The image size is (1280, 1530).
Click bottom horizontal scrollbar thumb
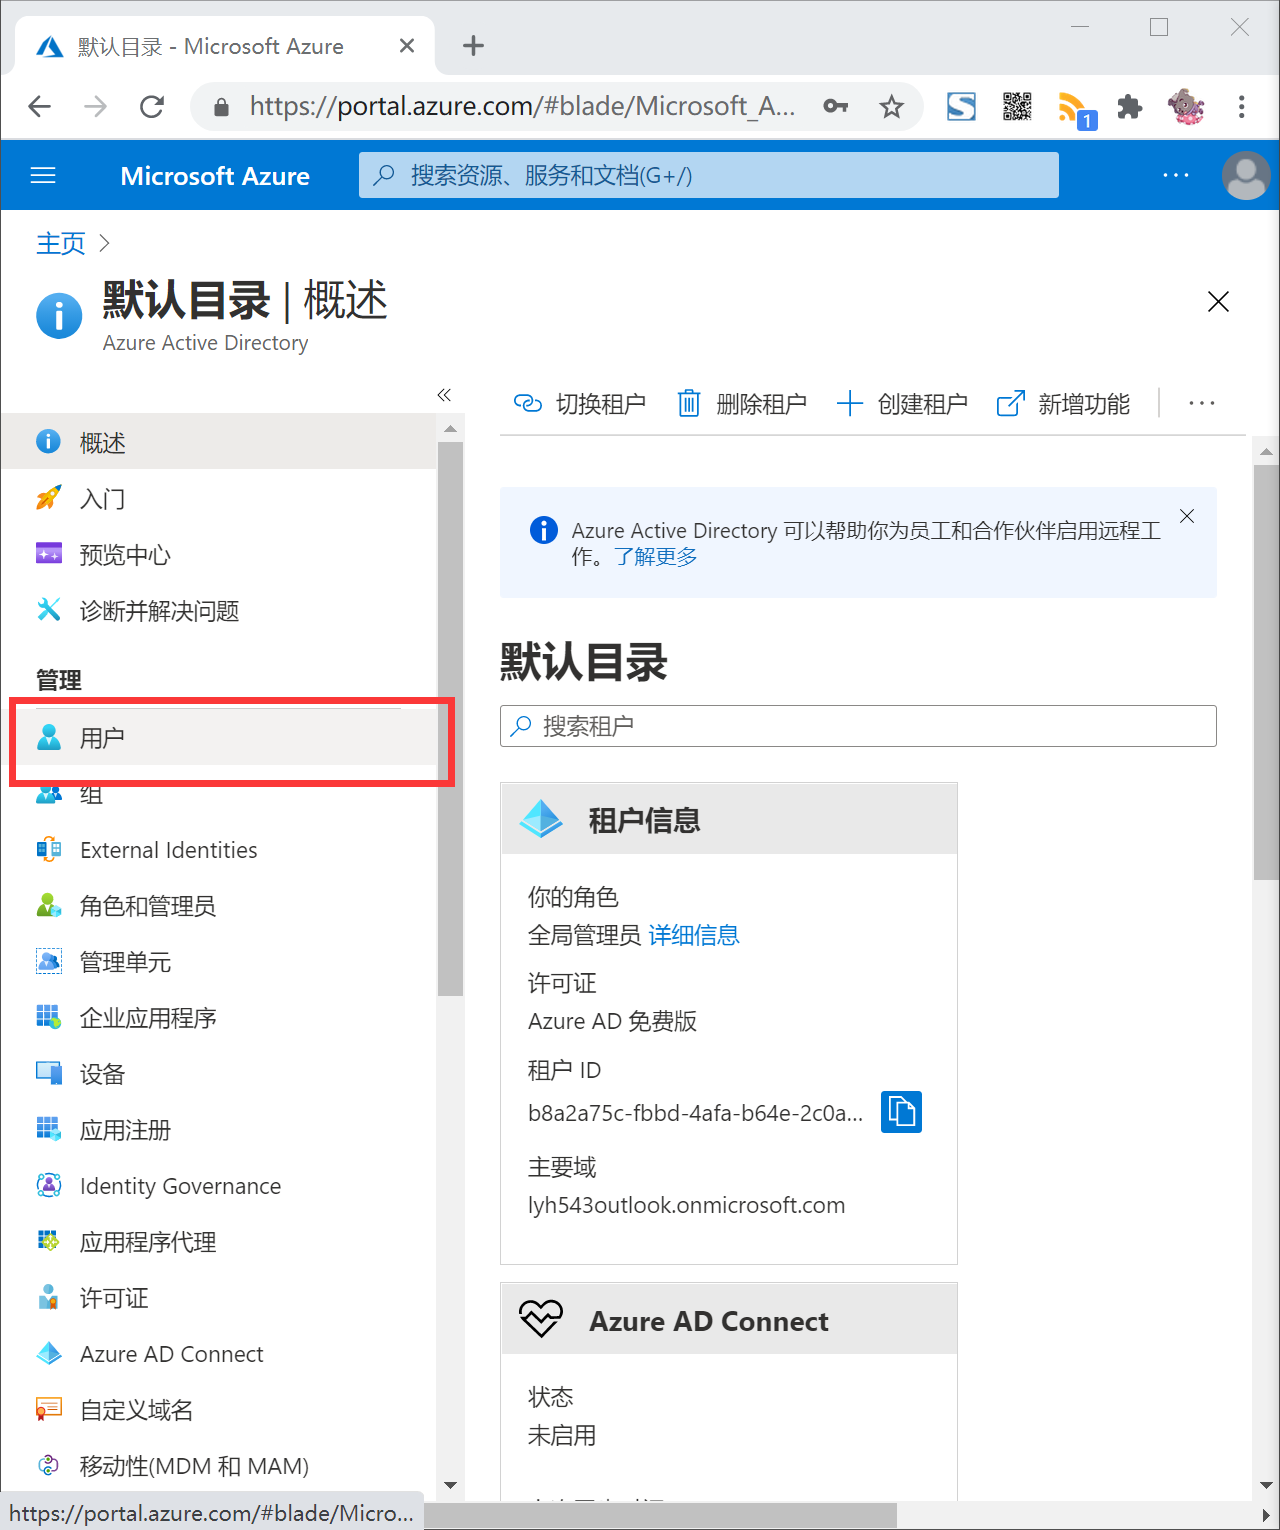660,1516
